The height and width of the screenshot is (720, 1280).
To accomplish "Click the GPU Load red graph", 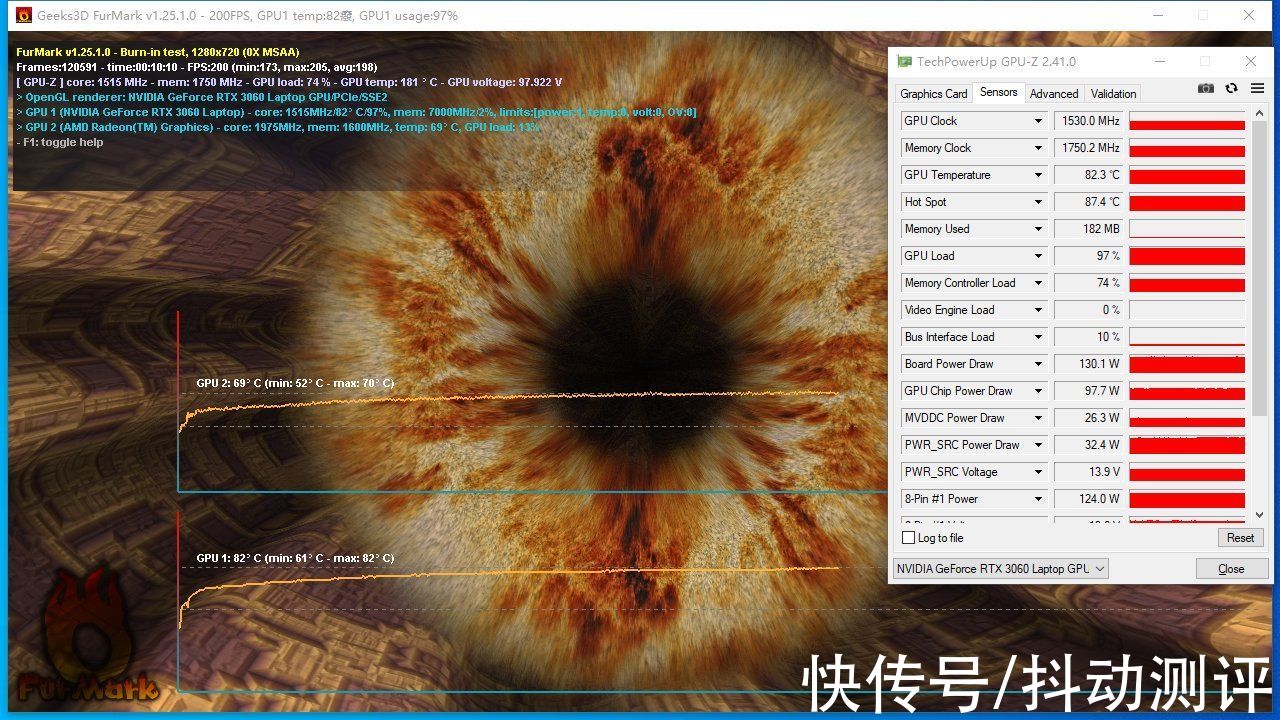I will pyautogui.click(x=1187, y=256).
